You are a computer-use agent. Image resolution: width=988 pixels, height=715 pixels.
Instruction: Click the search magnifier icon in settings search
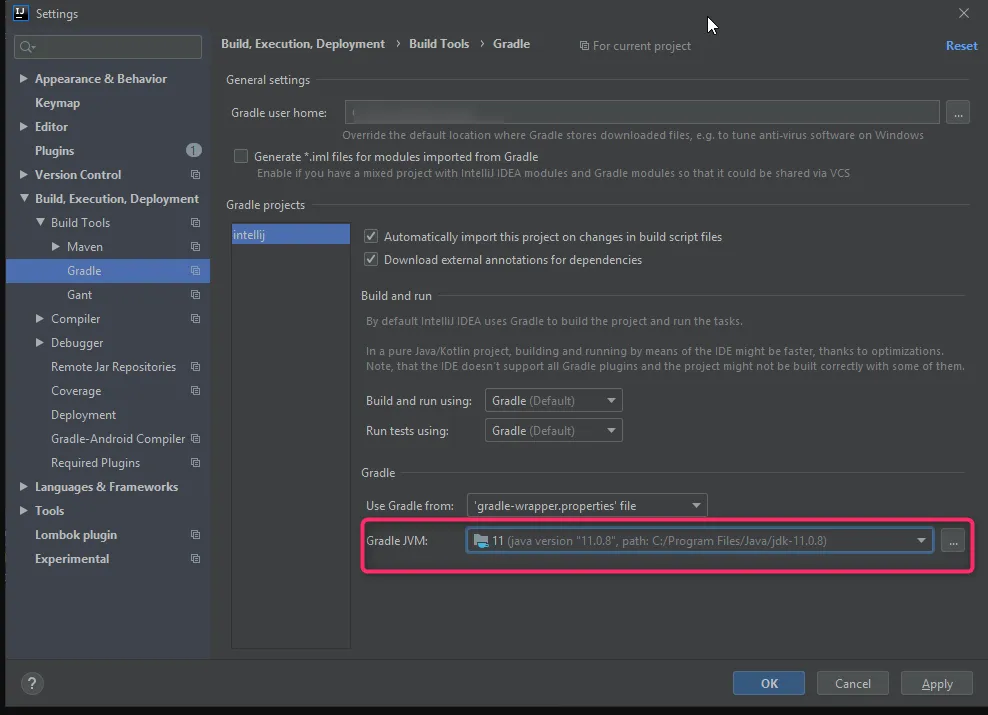[x=27, y=47]
